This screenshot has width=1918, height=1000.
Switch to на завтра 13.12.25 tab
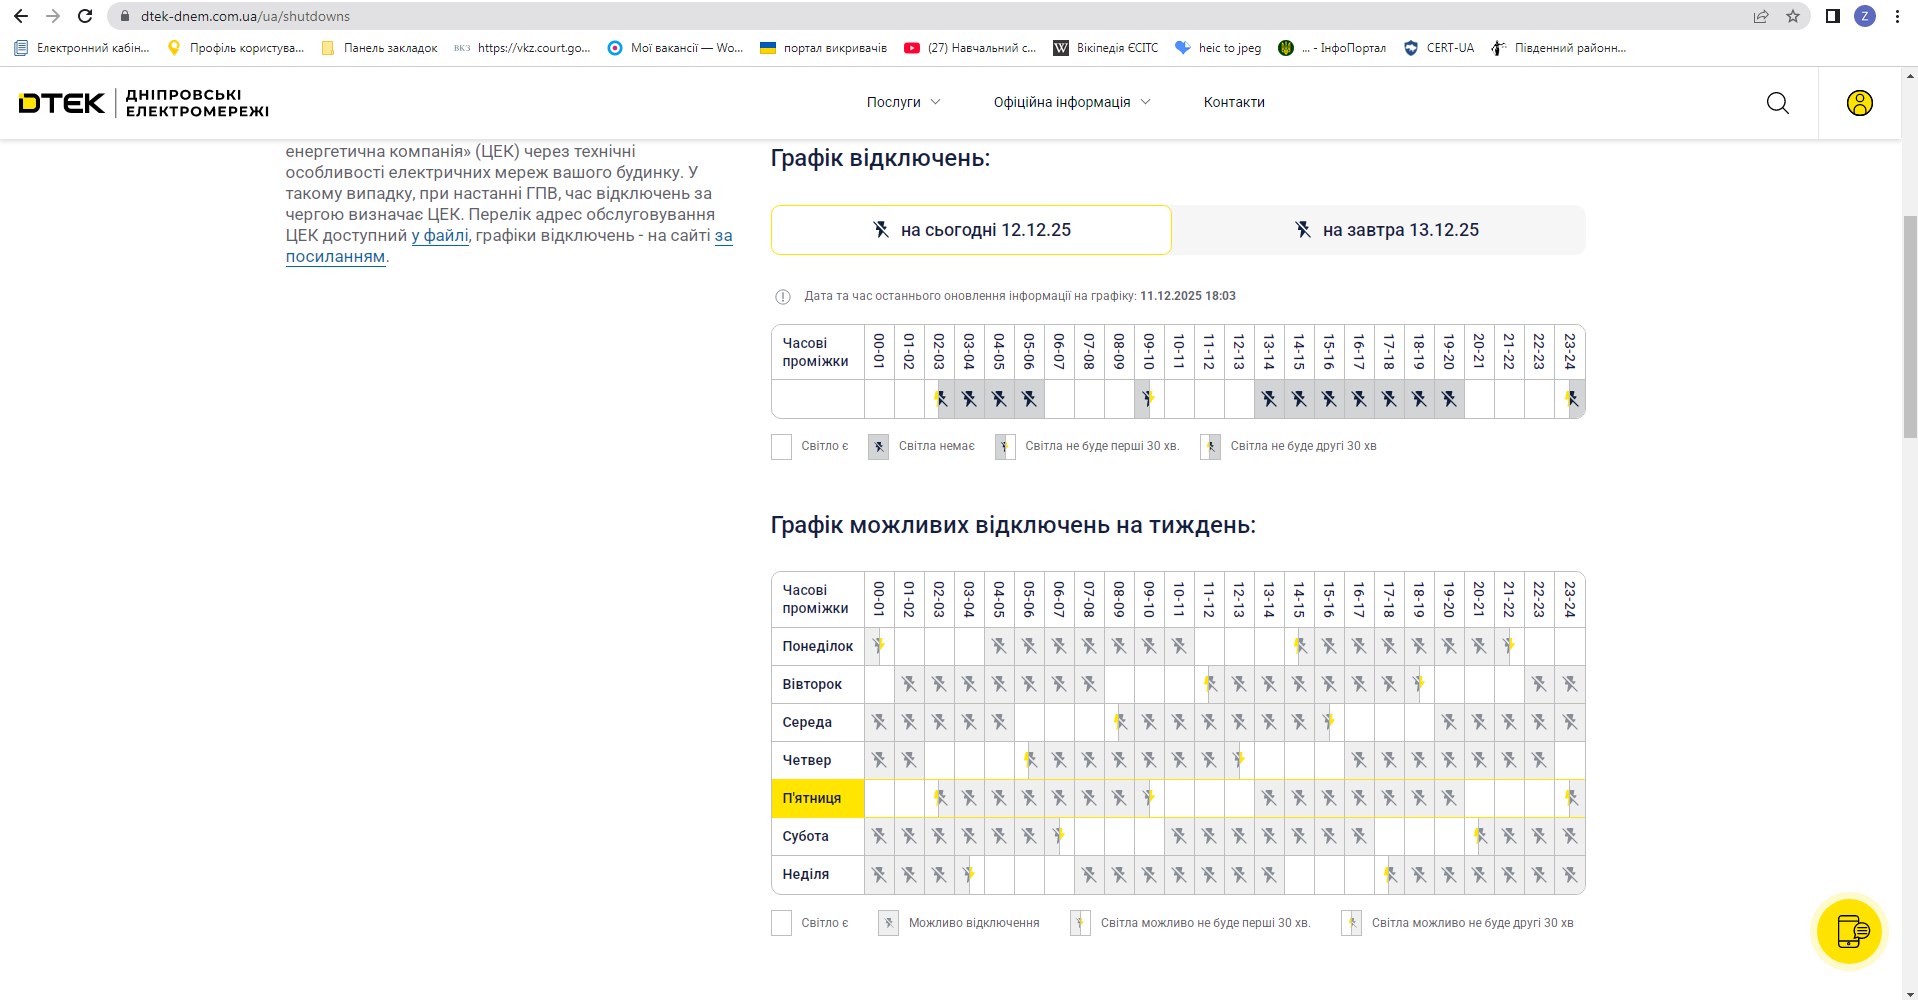point(1385,230)
